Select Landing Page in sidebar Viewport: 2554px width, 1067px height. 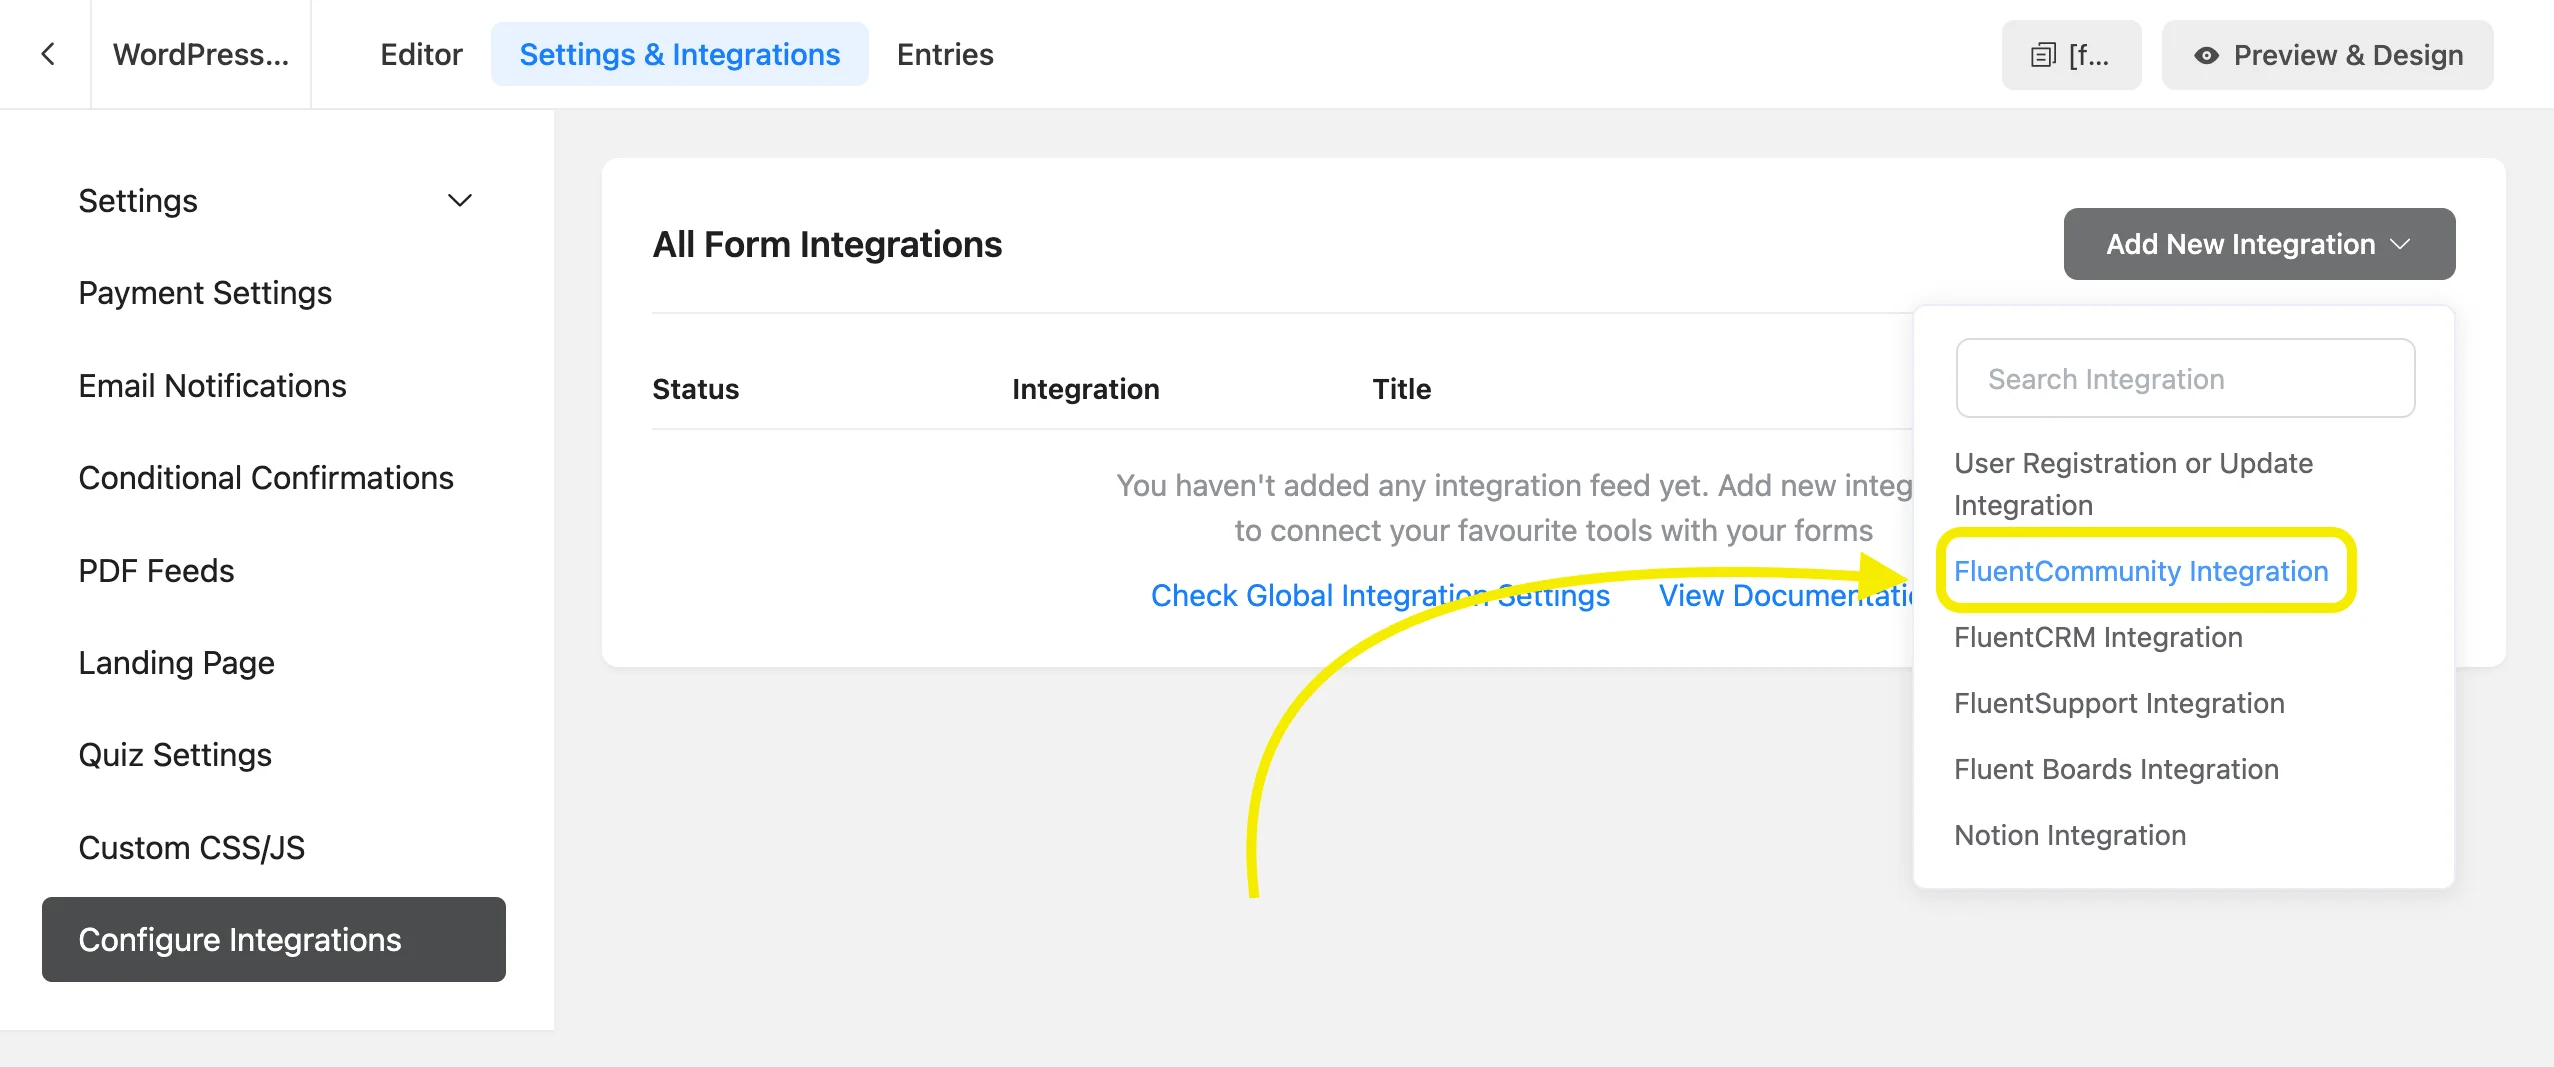(176, 663)
